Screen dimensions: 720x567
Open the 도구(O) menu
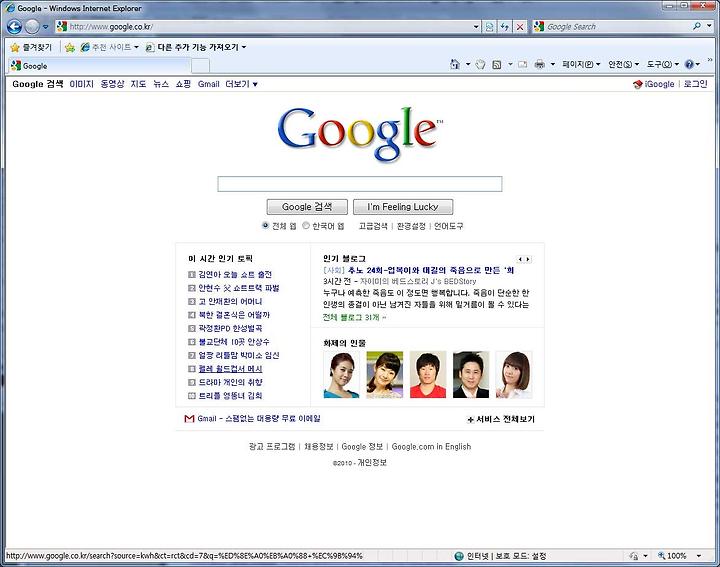click(663, 64)
